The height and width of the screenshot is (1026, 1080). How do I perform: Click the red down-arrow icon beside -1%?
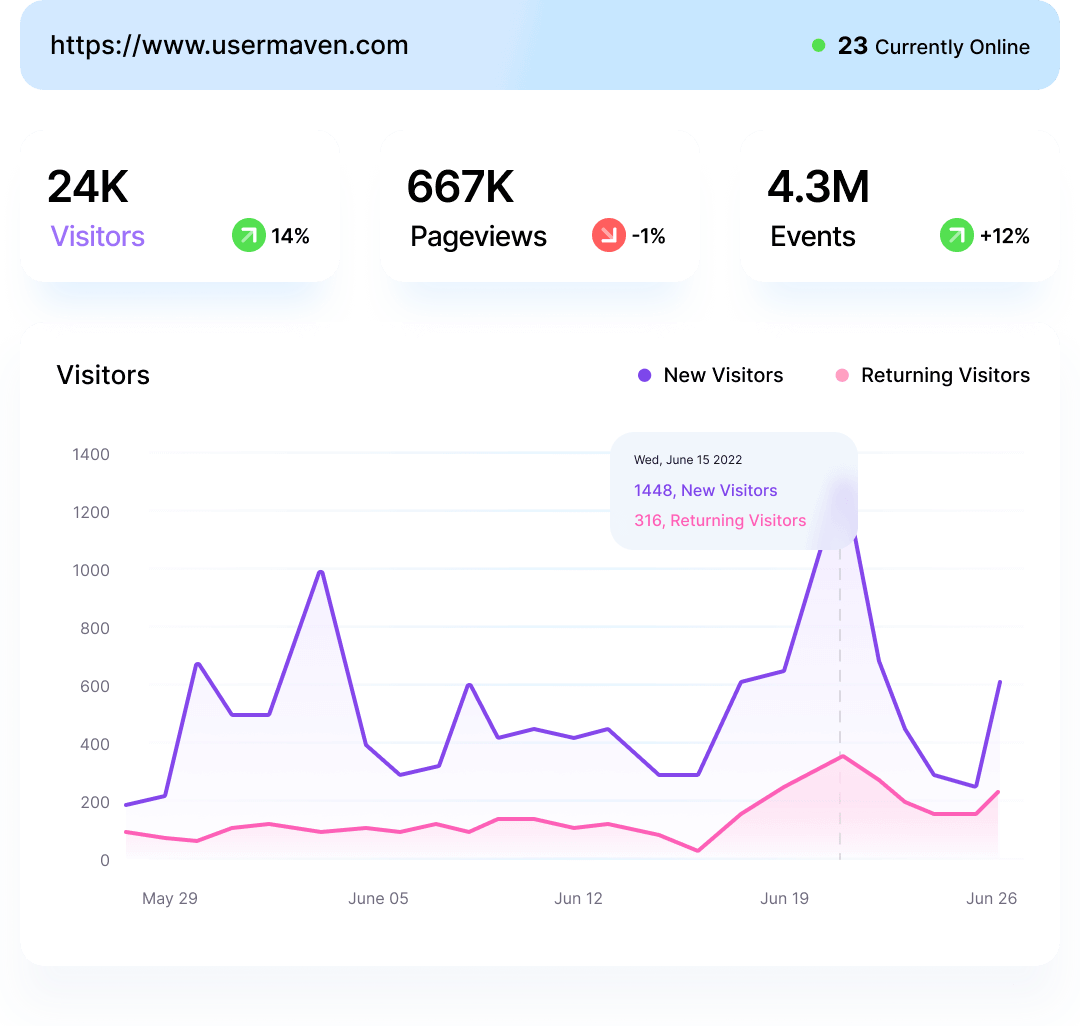[x=608, y=236]
